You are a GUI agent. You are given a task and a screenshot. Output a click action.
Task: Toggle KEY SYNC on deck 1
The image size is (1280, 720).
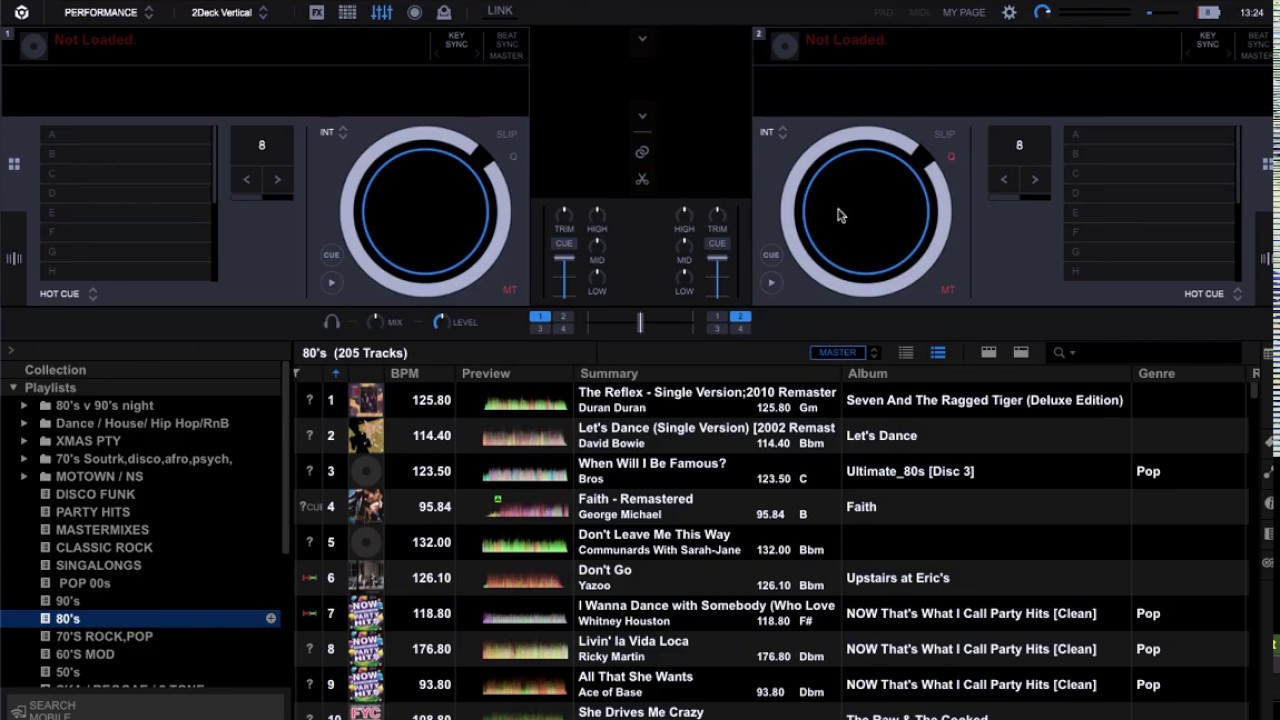click(456, 40)
